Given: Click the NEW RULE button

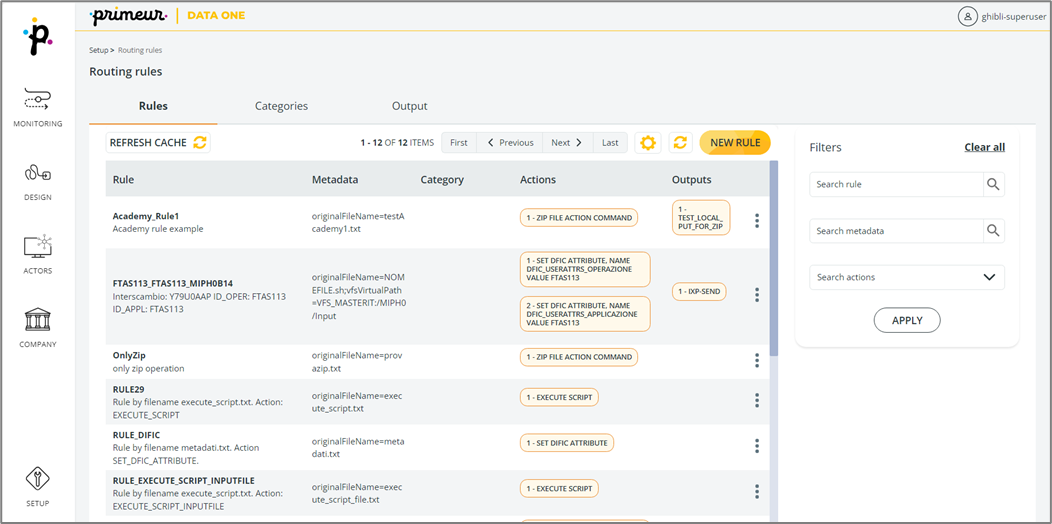Looking at the screenshot, I should point(735,143).
